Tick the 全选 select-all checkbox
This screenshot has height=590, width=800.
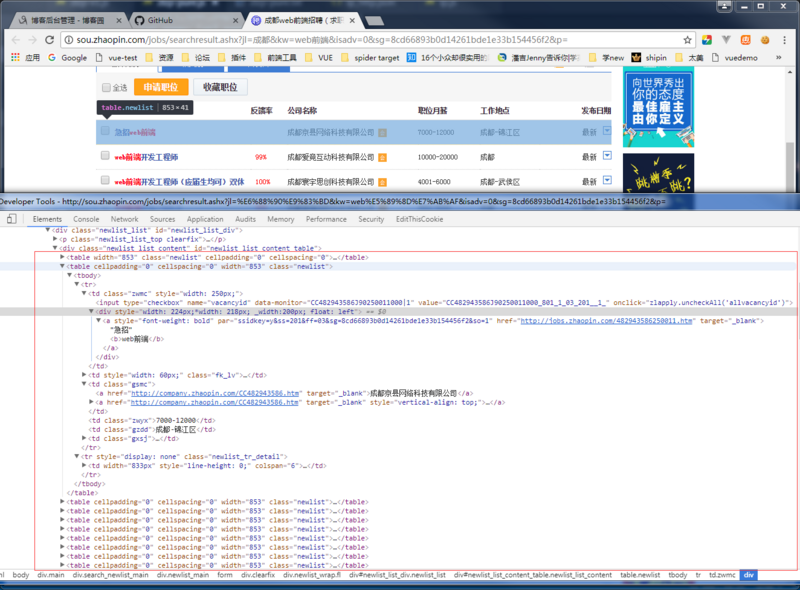click(x=106, y=87)
